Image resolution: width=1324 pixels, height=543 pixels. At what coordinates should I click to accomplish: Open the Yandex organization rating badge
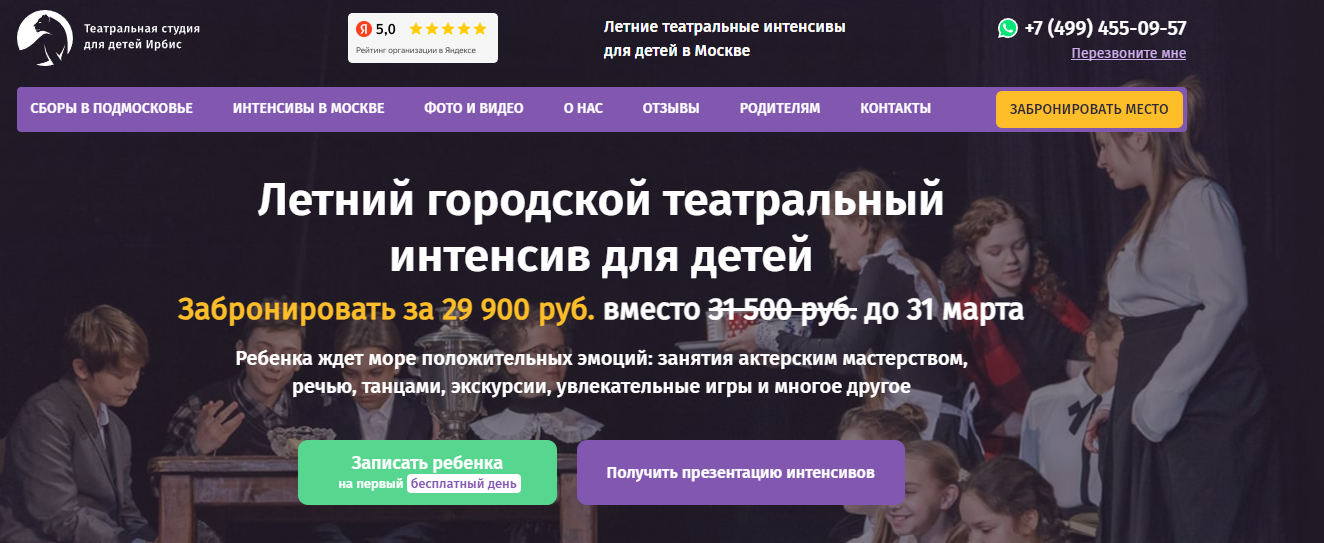click(x=423, y=38)
